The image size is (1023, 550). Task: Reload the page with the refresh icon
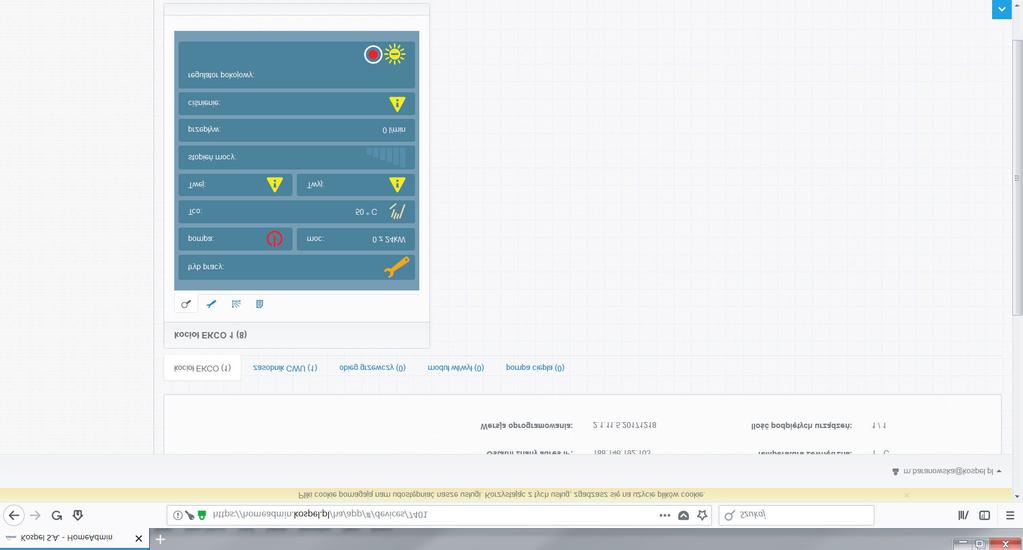pyautogui.click(x=57, y=515)
